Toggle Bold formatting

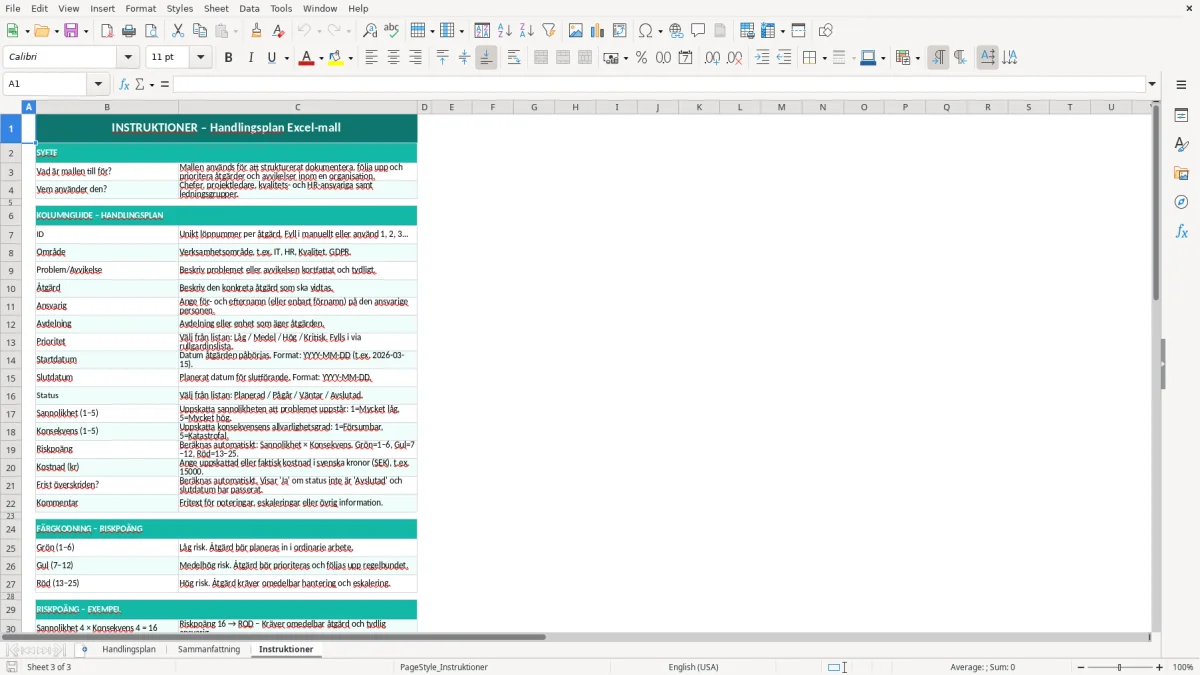point(228,58)
